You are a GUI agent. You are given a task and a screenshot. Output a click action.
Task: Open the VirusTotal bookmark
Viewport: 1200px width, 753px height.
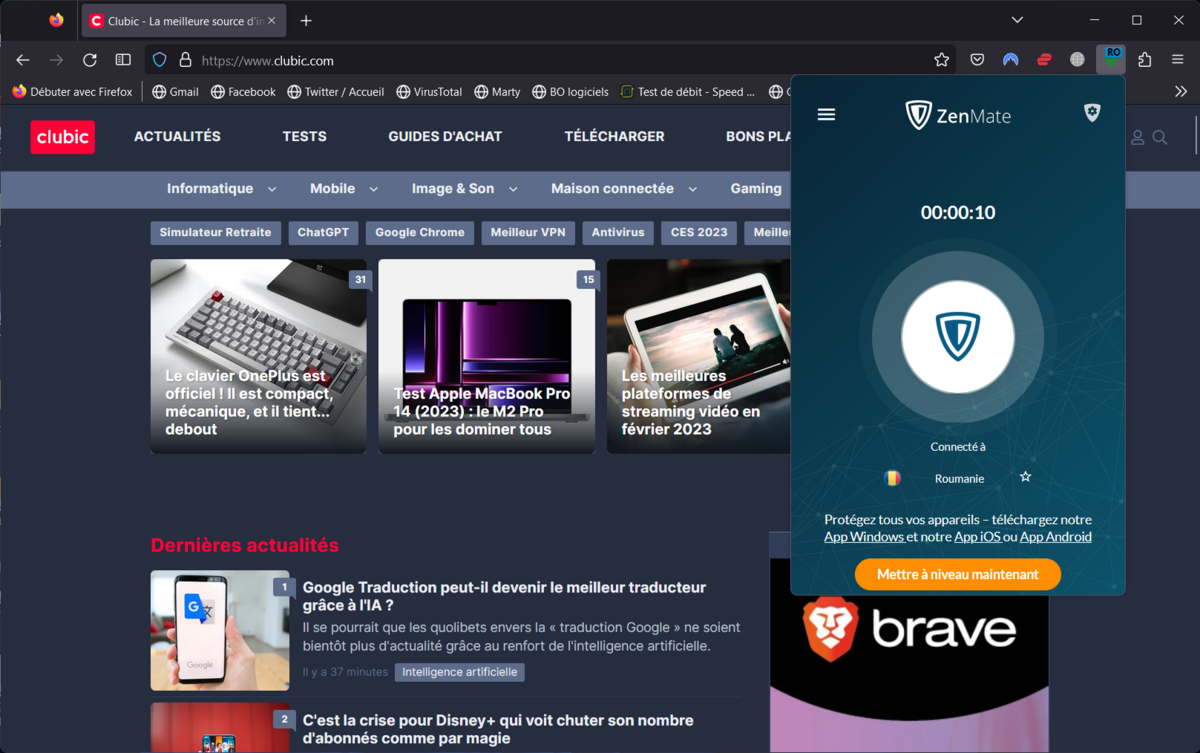coord(429,91)
